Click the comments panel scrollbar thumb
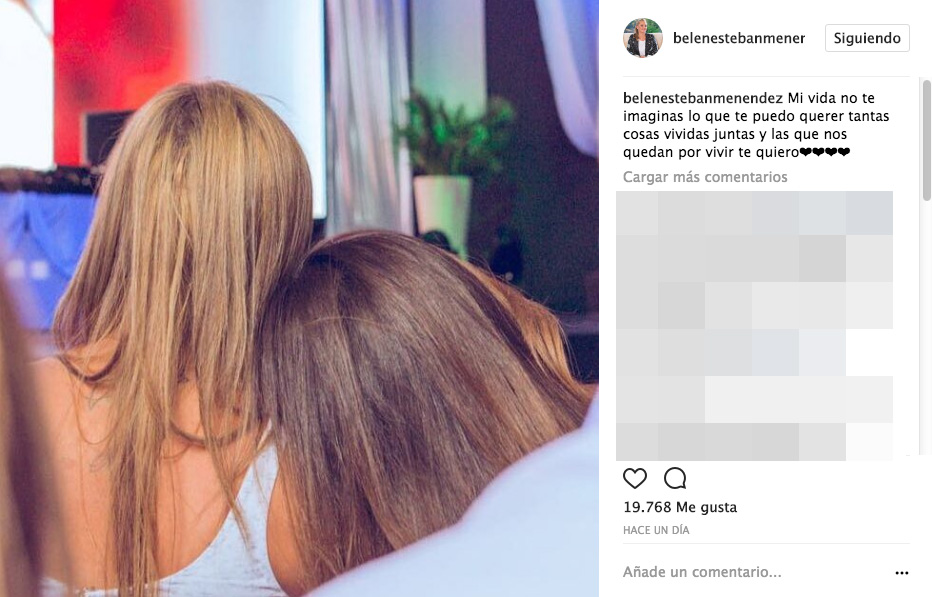 927,140
